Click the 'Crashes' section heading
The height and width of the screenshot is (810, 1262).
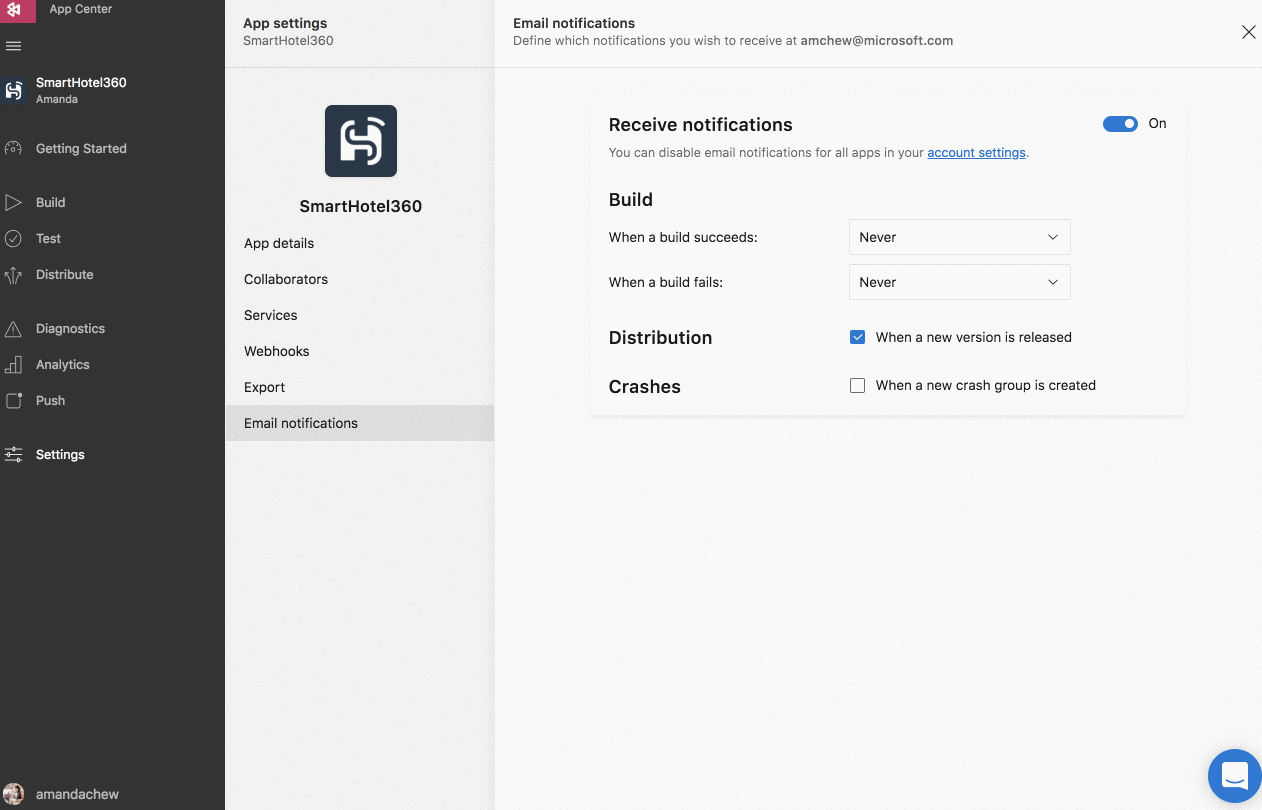[644, 387]
